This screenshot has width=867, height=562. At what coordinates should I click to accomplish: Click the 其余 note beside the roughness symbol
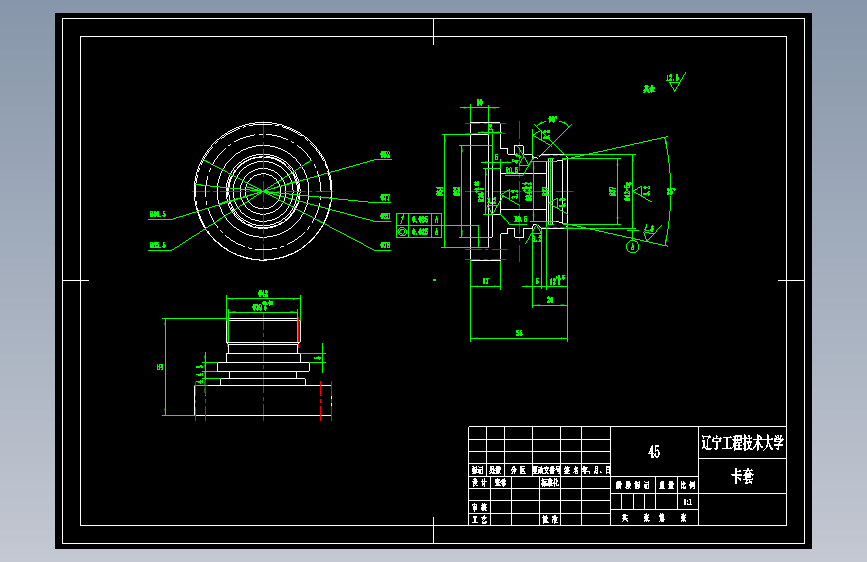(x=649, y=89)
